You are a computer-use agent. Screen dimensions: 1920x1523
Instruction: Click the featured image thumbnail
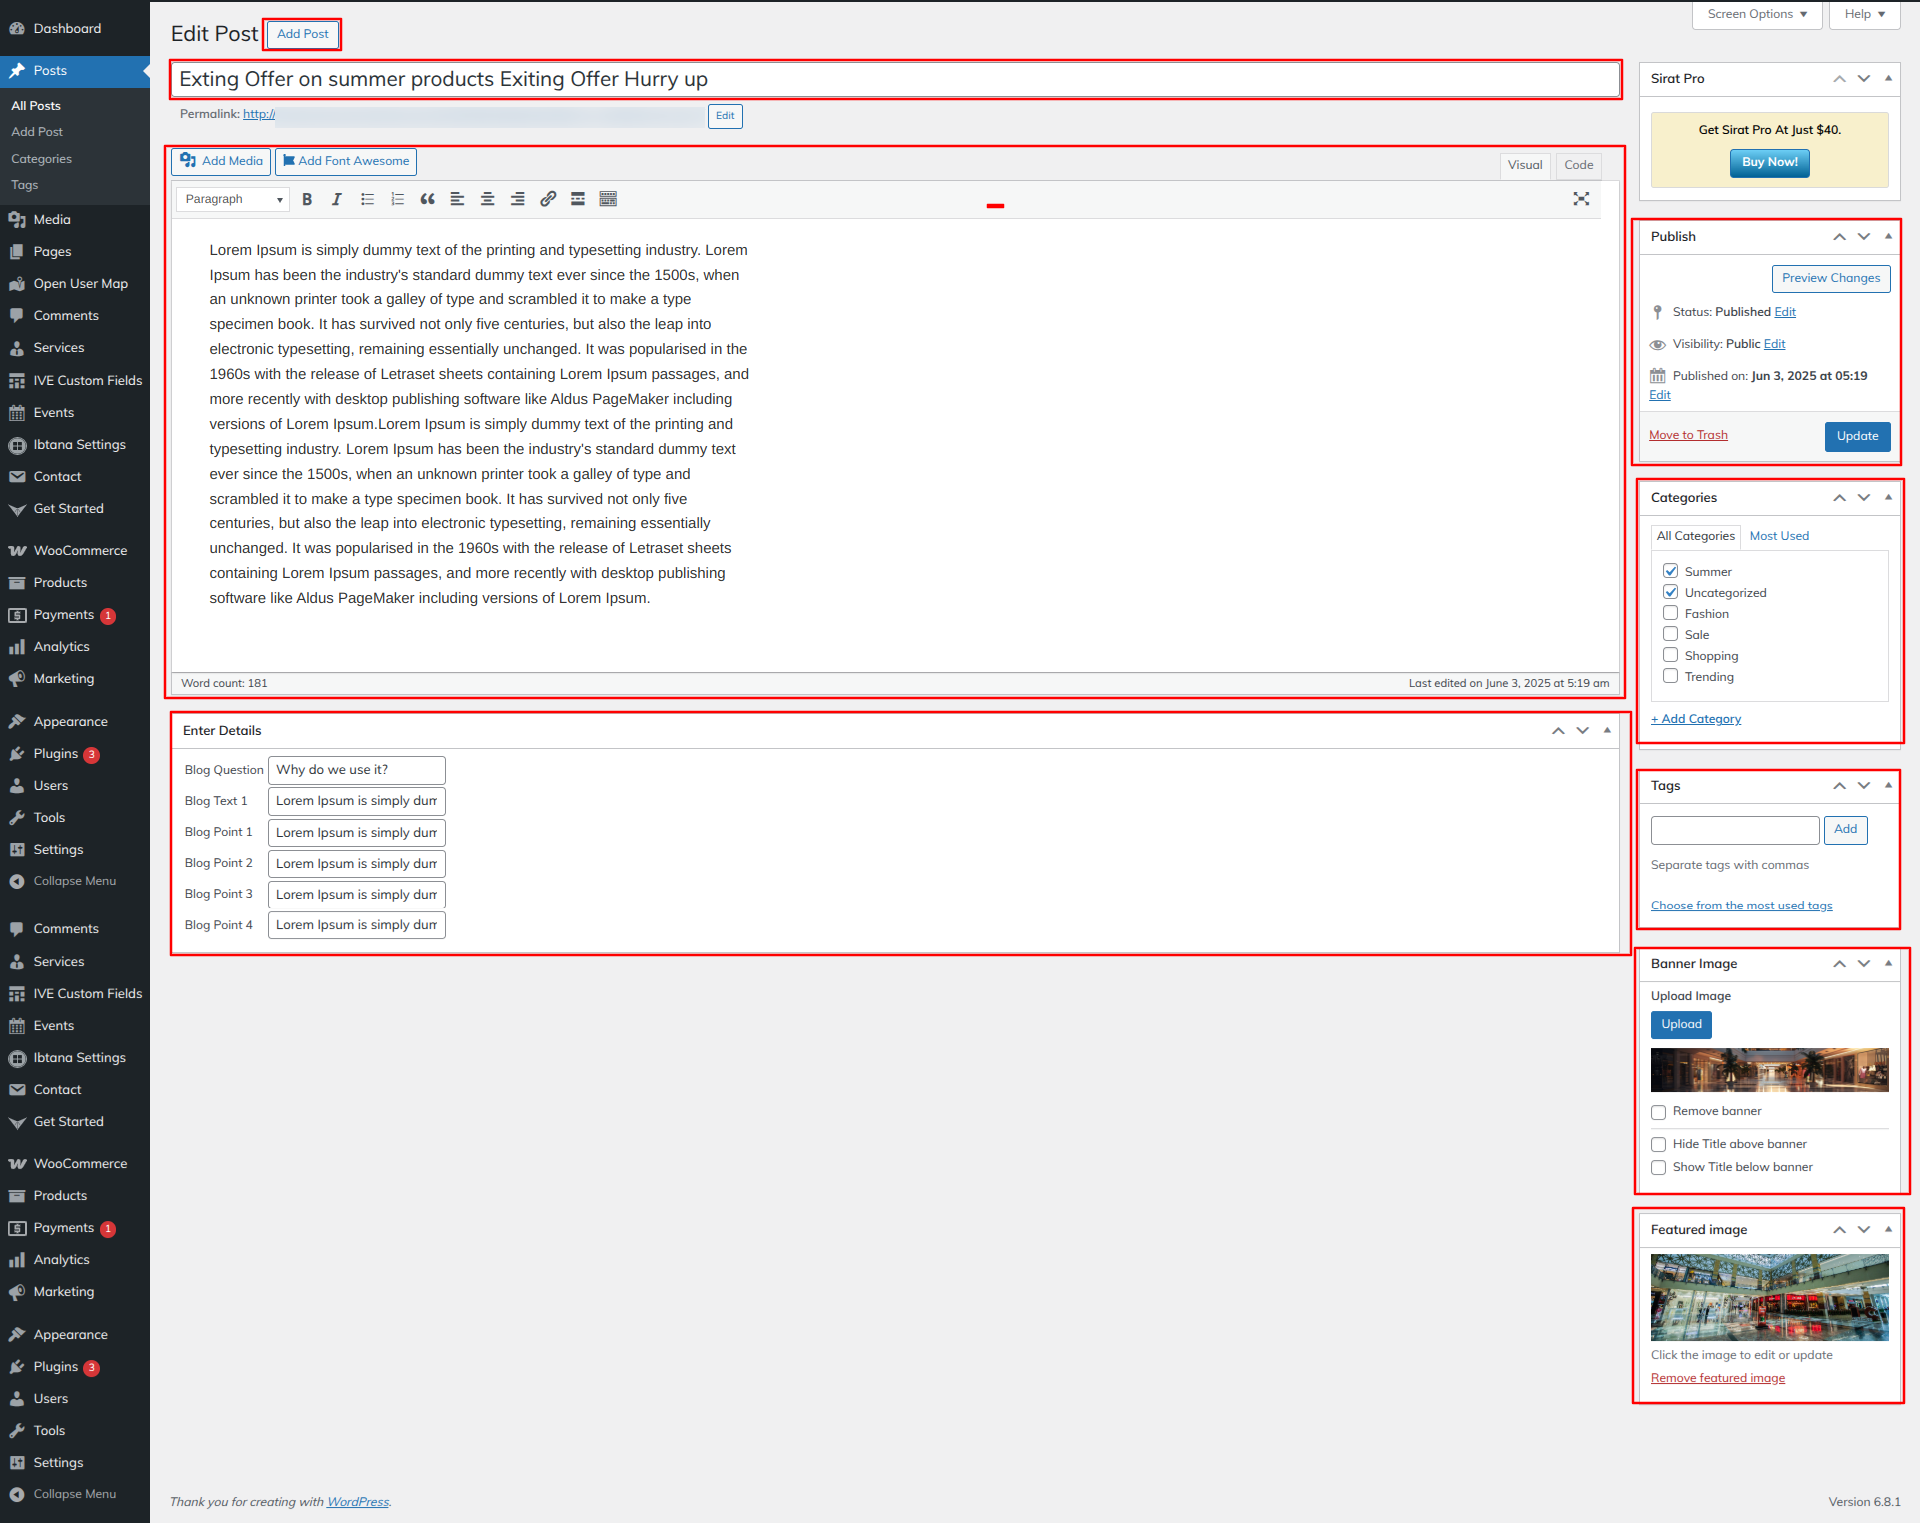pyautogui.click(x=1769, y=1297)
